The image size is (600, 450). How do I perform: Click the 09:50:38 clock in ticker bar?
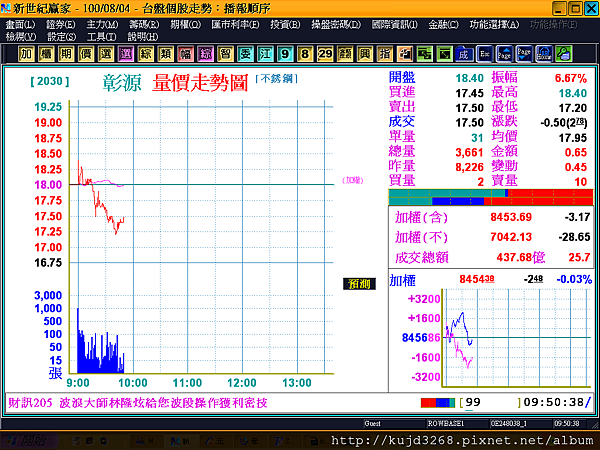click(x=554, y=403)
